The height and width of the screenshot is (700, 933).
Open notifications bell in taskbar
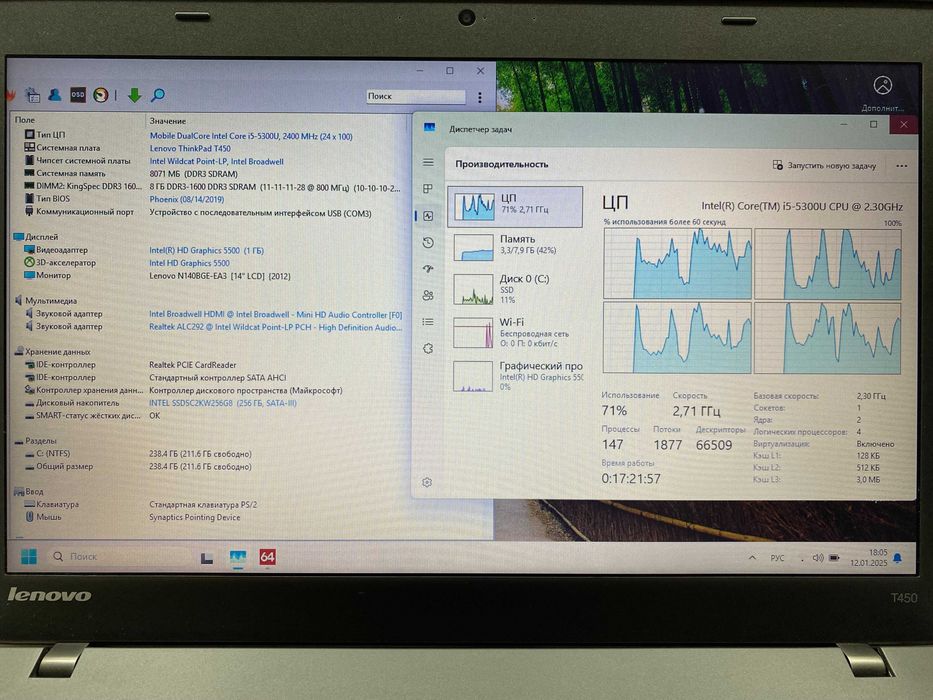[x=897, y=558]
